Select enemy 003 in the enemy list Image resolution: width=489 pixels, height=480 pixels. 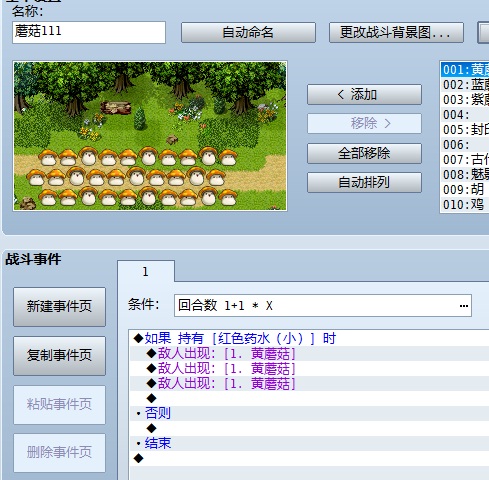pyautogui.click(x=465, y=100)
